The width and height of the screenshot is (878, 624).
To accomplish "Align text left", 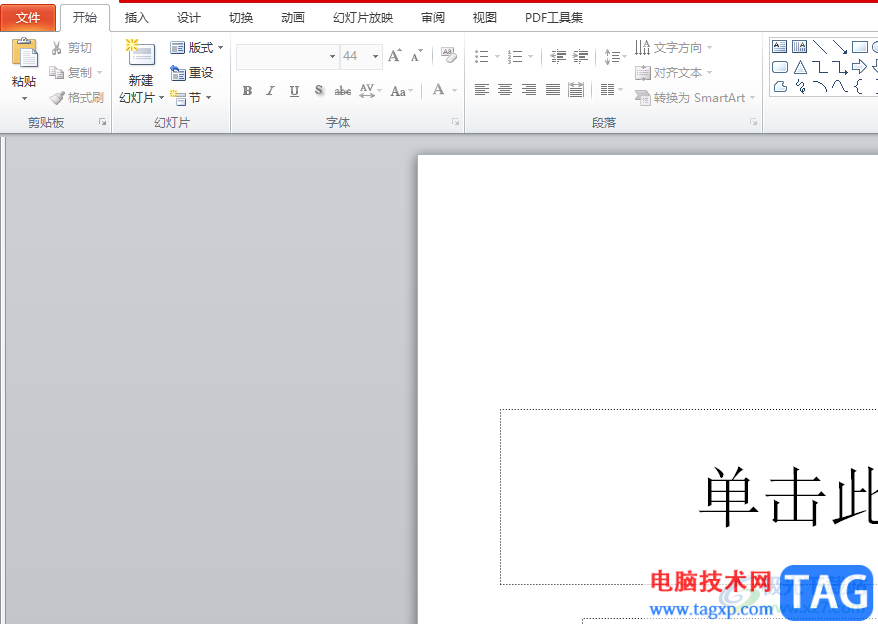I will [x=482, y=90].
